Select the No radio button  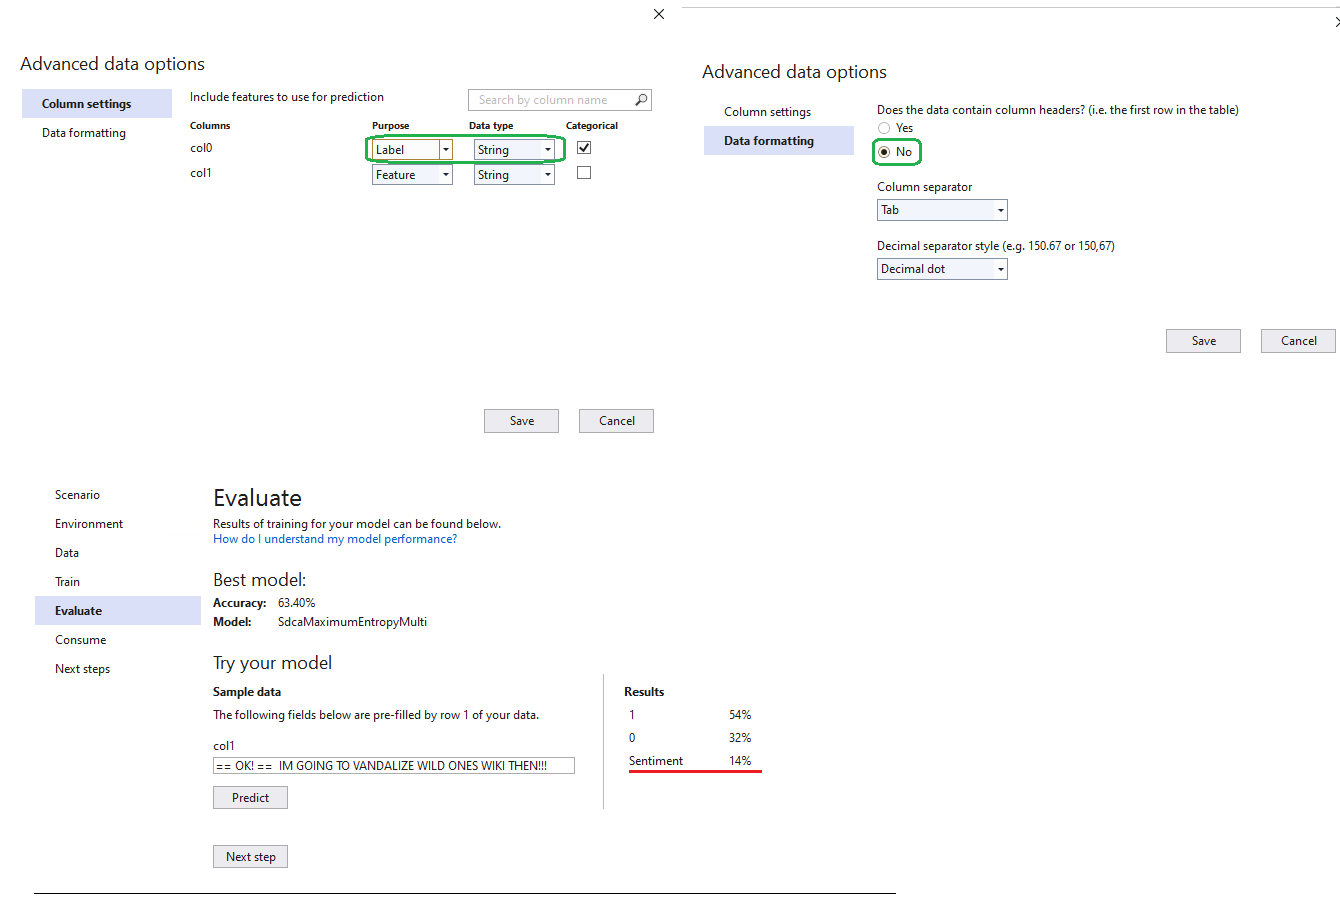point(884,151)
